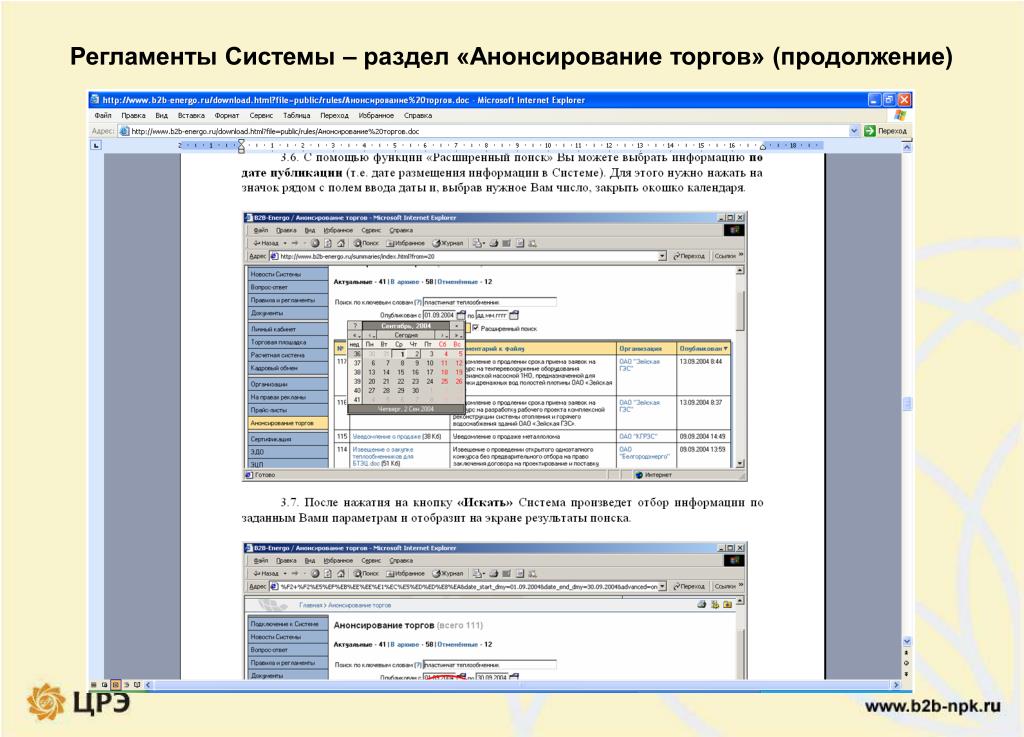This screenshot has width=1024, height=737.
Task: Click calendar icon next to дд.мм.гггг field
Action: [x=514, y=315]
